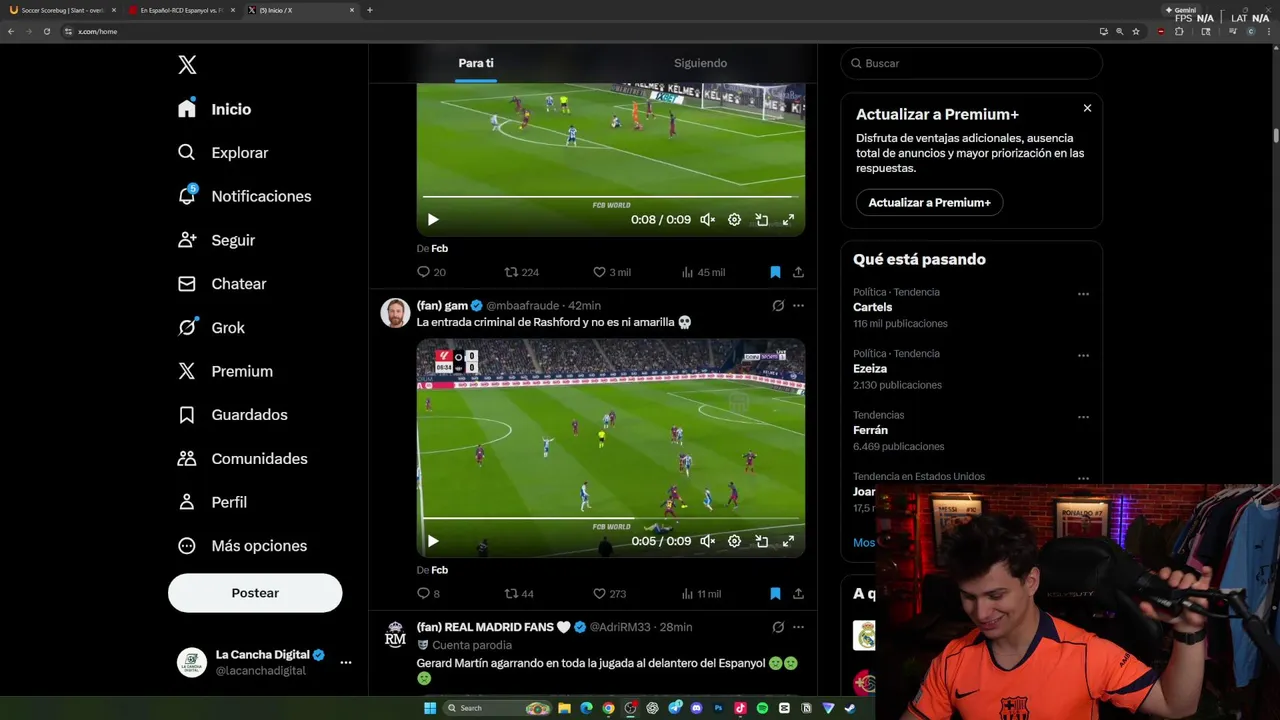Click the X logo in sidebar

tap(187, 65)
